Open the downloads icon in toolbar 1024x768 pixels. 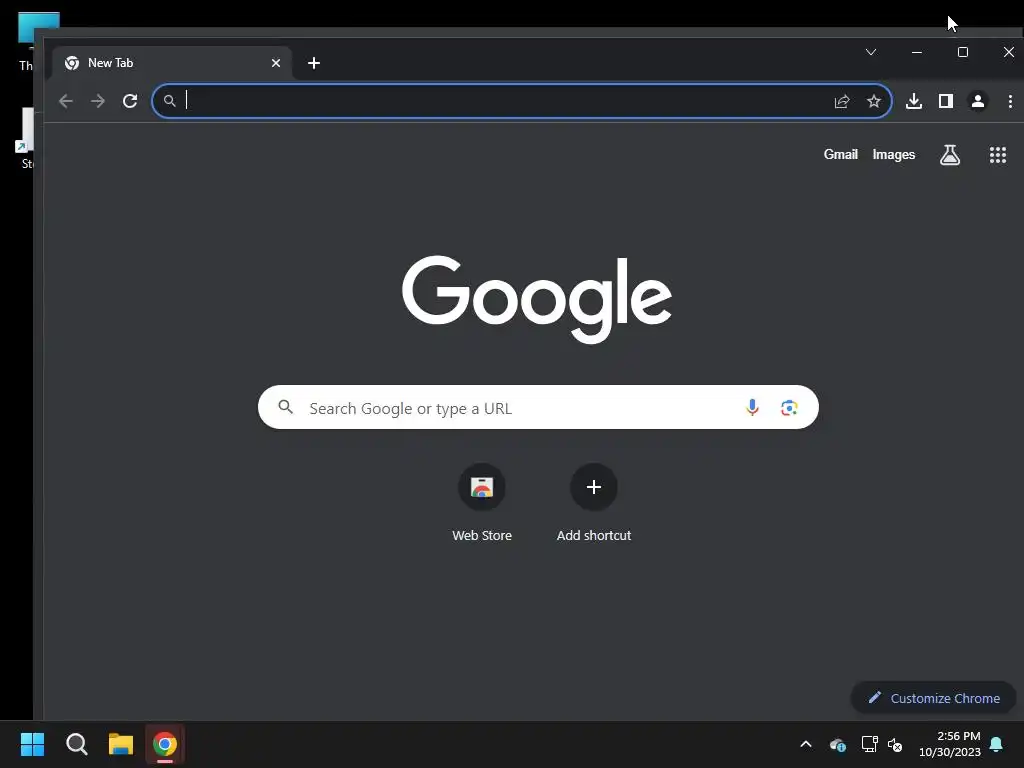[914, 101]
